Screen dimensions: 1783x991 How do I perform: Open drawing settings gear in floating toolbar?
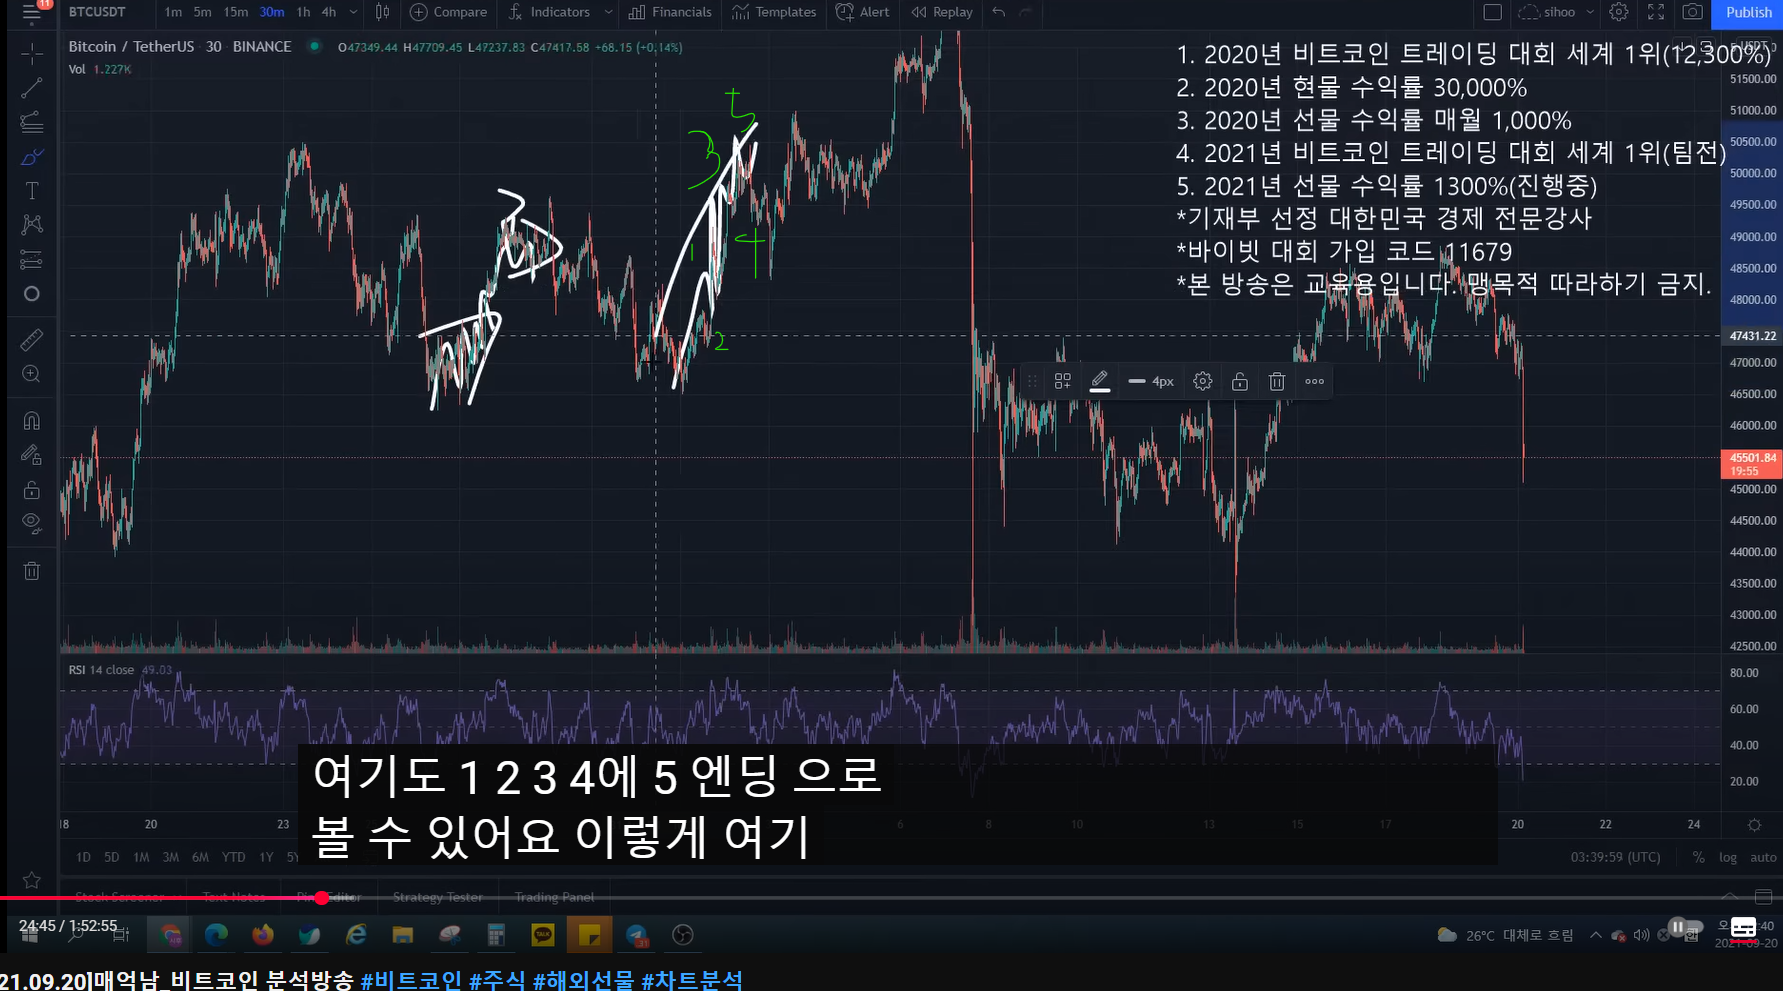[1203, 381]
